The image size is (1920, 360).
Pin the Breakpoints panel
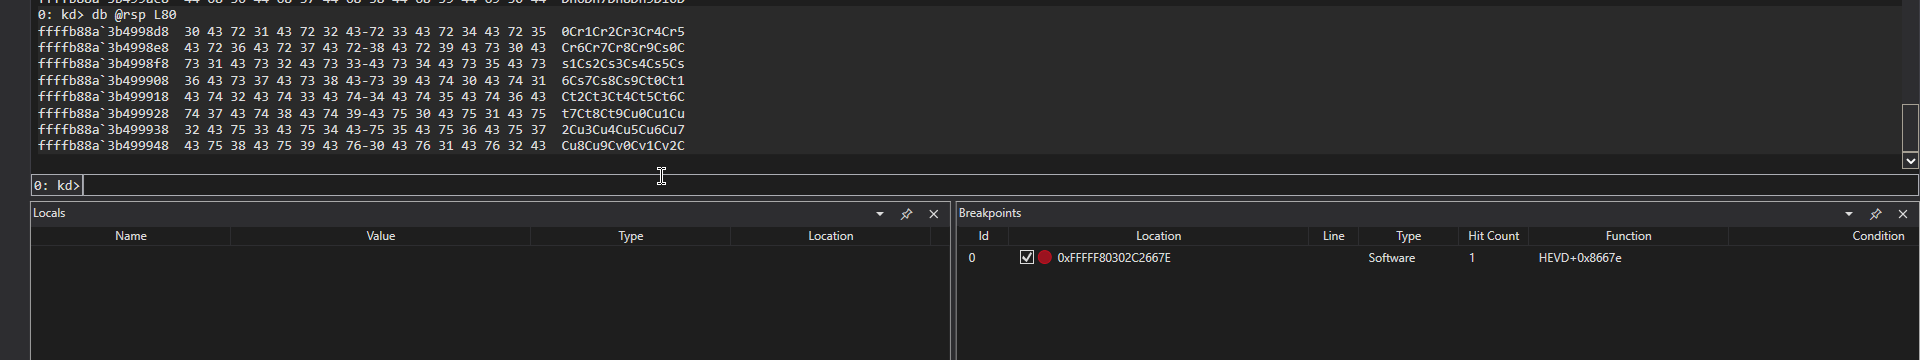coord(1876,214)
